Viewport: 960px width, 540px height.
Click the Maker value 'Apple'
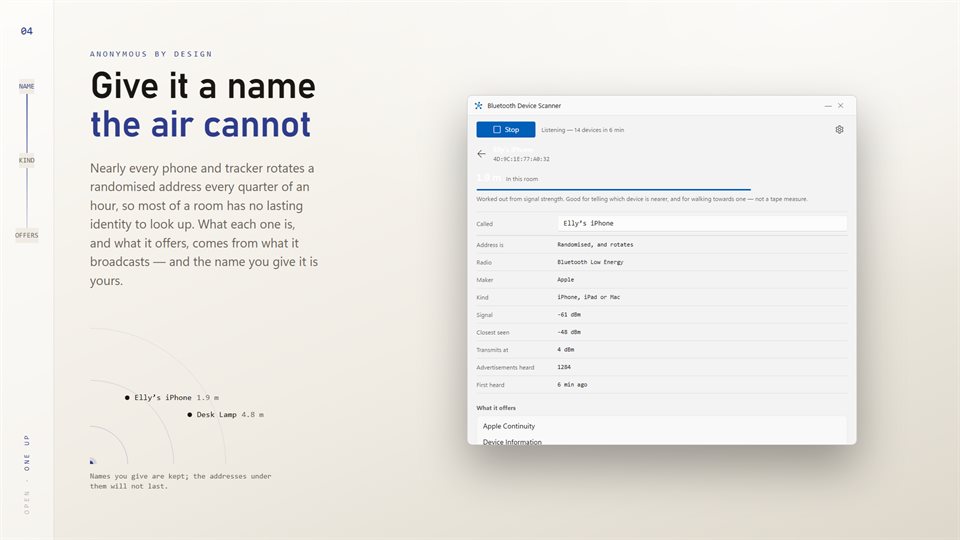[x=566, y=280]
